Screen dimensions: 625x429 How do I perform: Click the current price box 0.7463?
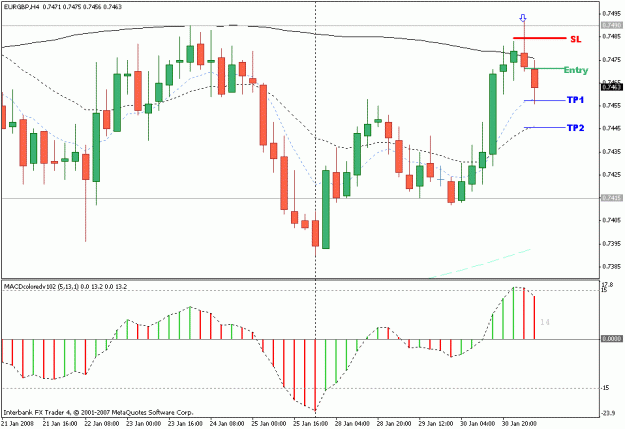611,87
